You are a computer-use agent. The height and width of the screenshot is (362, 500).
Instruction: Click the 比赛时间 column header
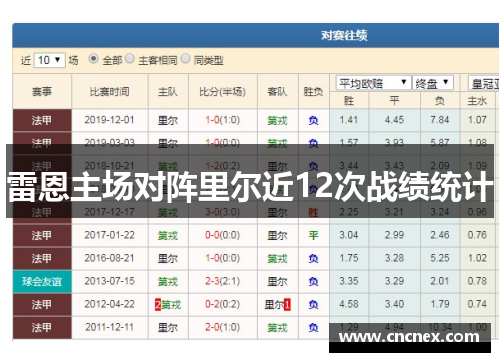click(x=110, y=91)
